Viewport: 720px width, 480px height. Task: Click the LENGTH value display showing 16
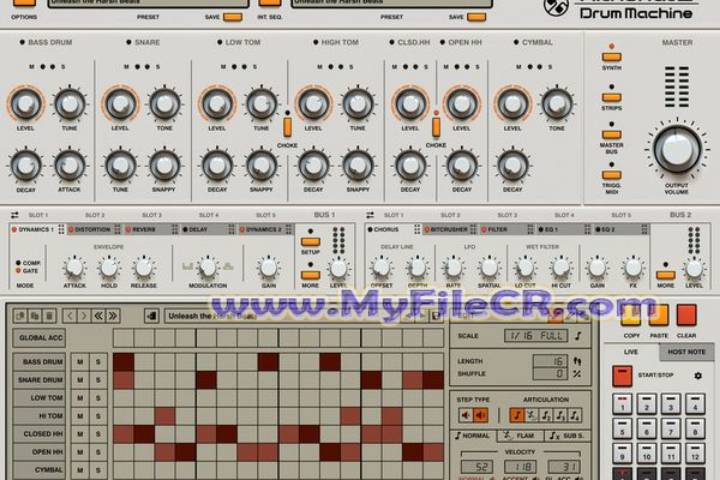(x=550, y=361)
